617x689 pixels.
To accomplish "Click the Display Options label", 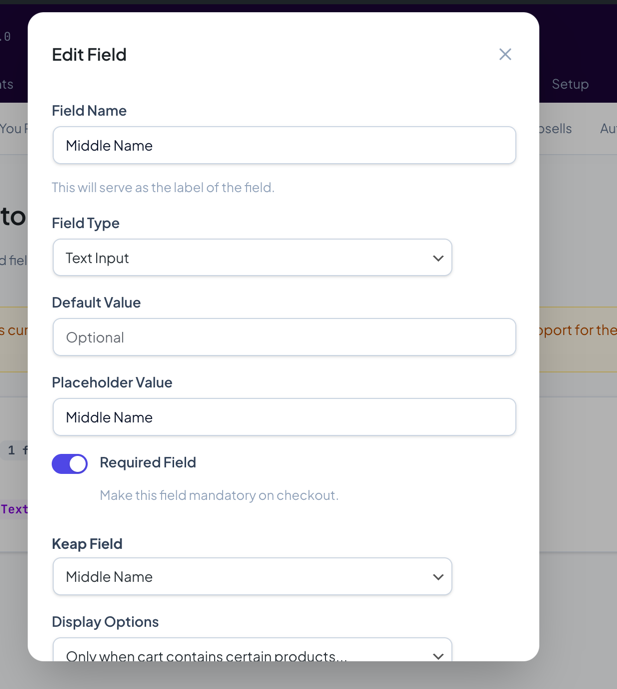I will click(x=105, y=621).
